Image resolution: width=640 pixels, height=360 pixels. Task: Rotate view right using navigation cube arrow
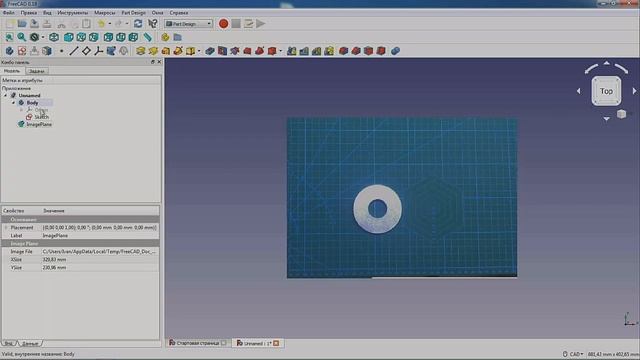tap(634, 91)
